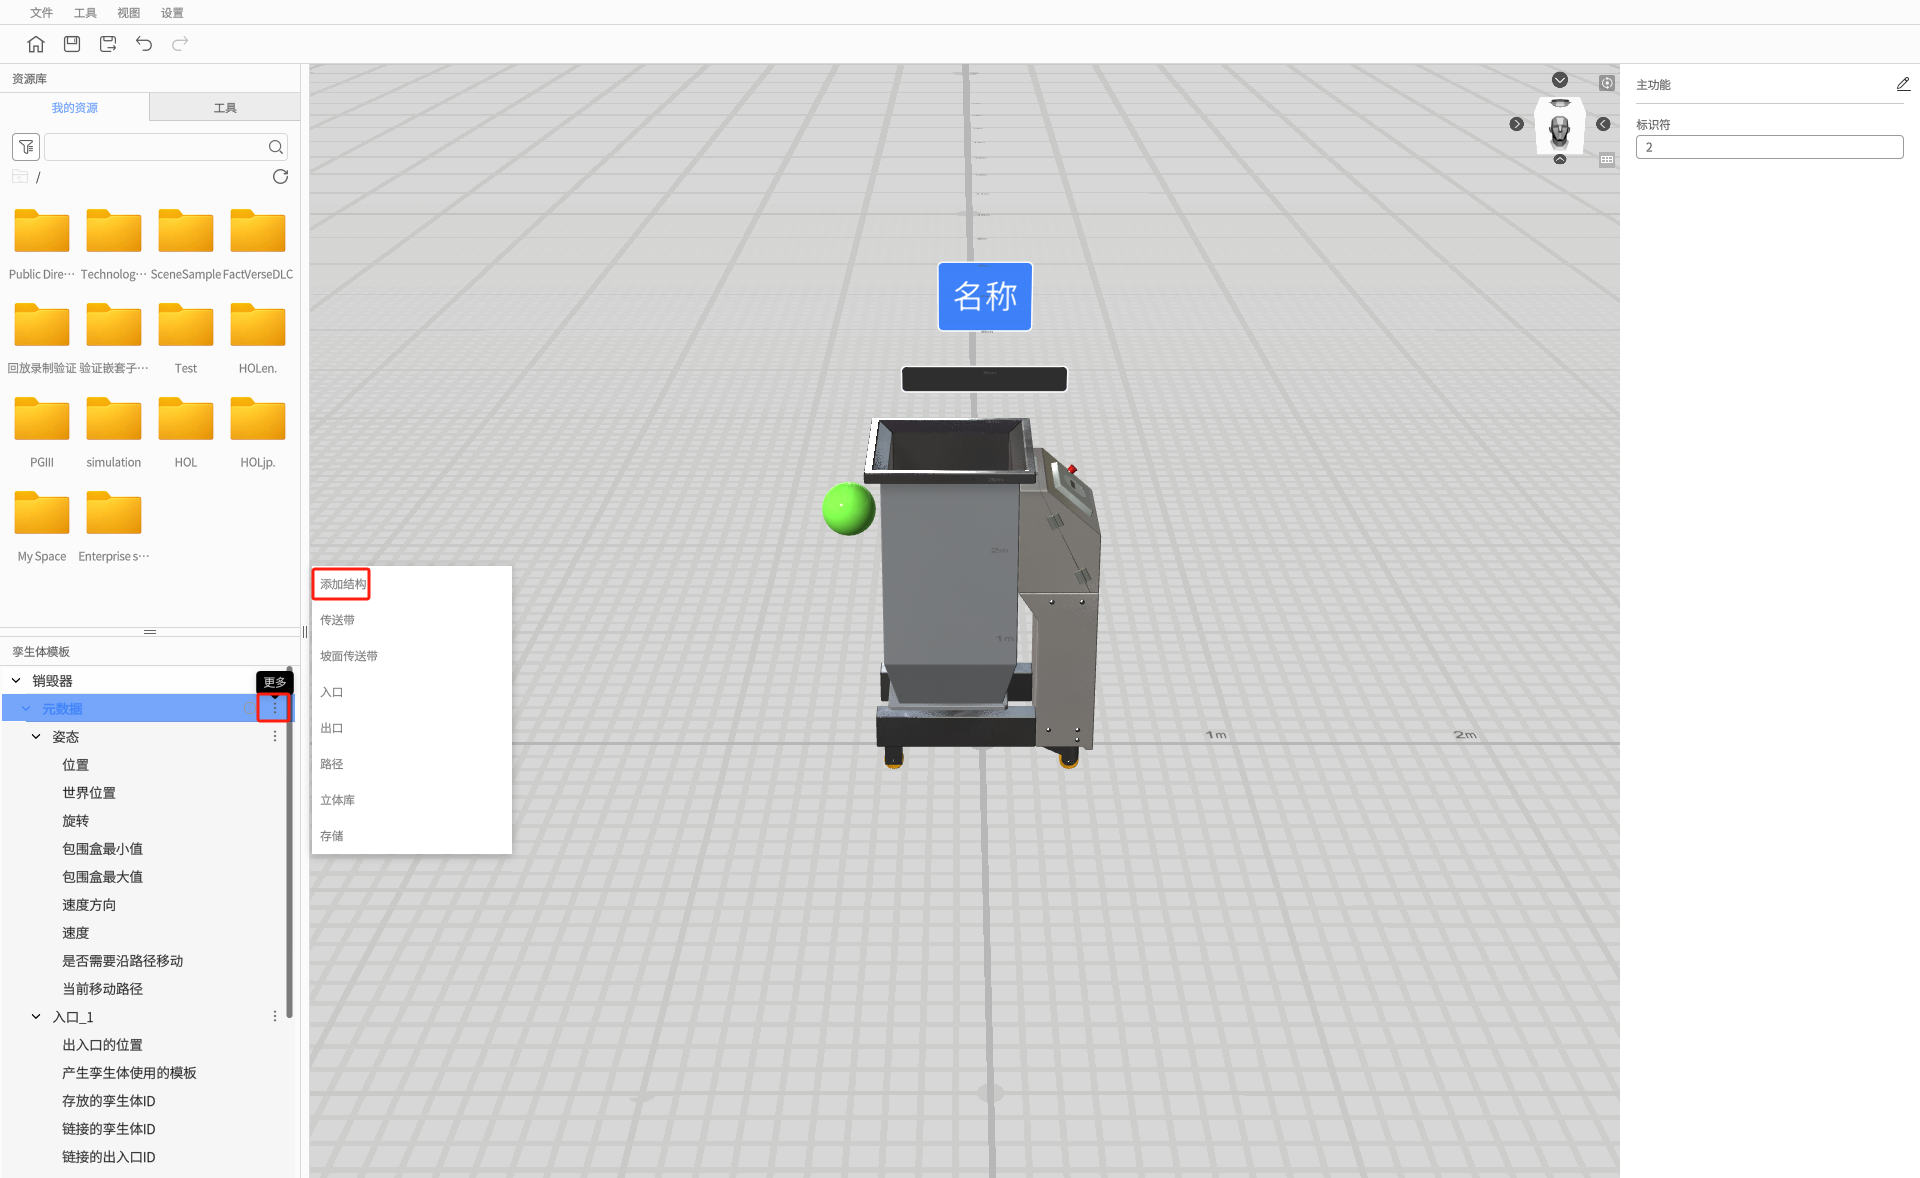Click the edit pencil icon next to 主功能
The width and height of the screenshot is (1920, 1178).
point(1902,85)
